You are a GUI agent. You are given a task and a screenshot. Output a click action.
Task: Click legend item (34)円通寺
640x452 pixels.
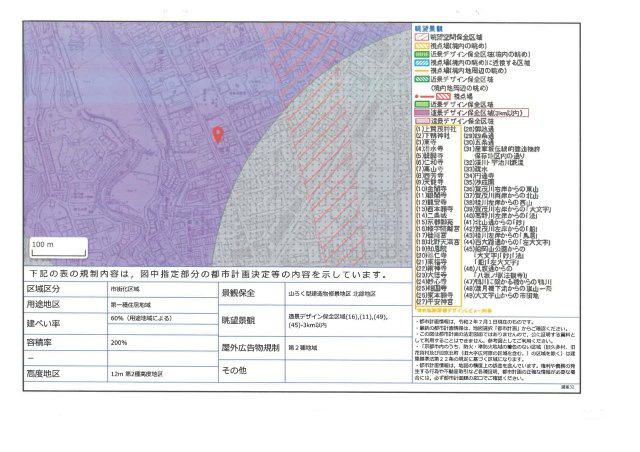coord(479,176)
